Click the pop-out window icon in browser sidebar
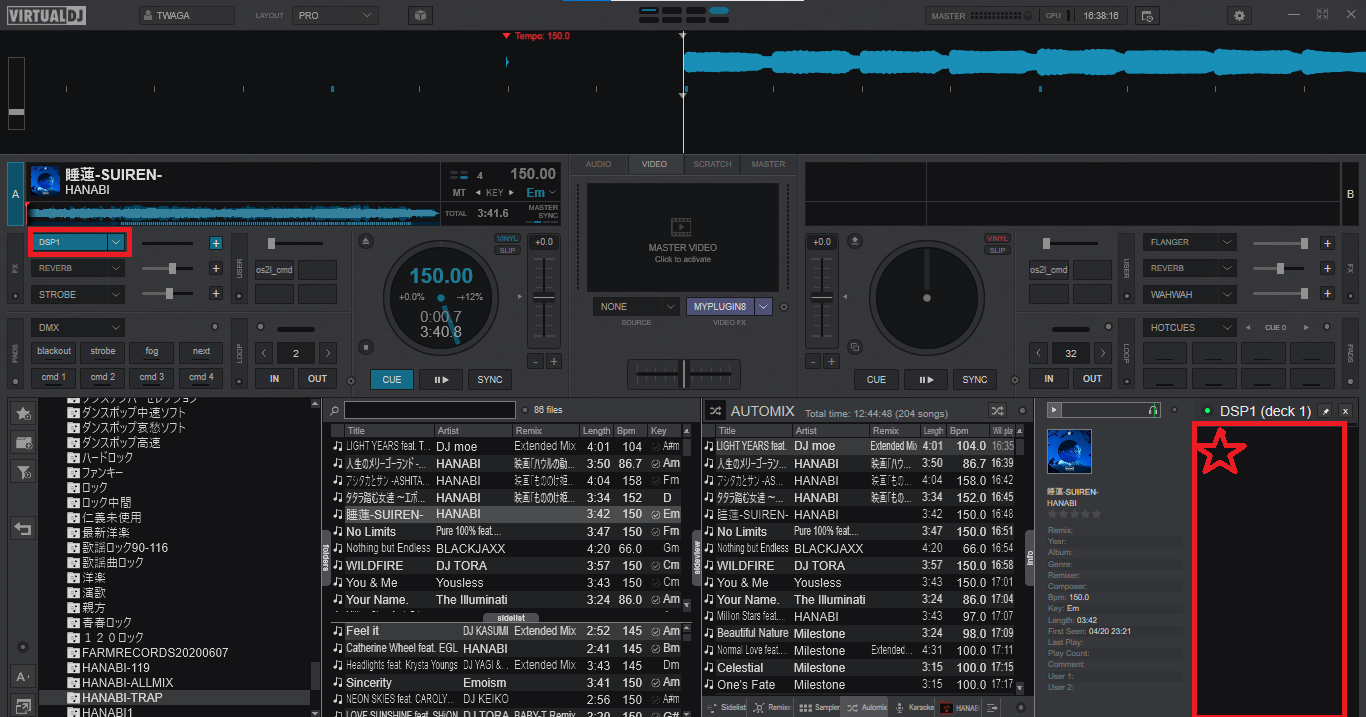 (23, 706)
